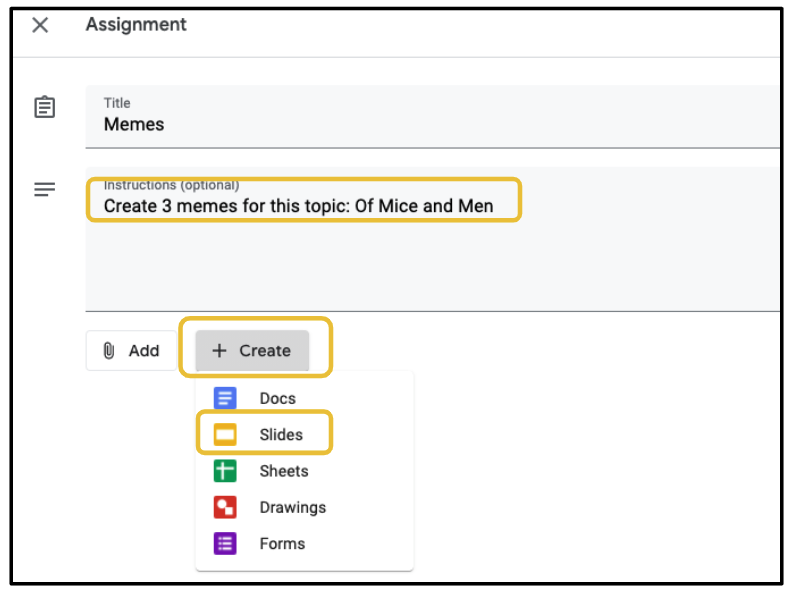Click the purple Forms icon

[x=225, y=543]
